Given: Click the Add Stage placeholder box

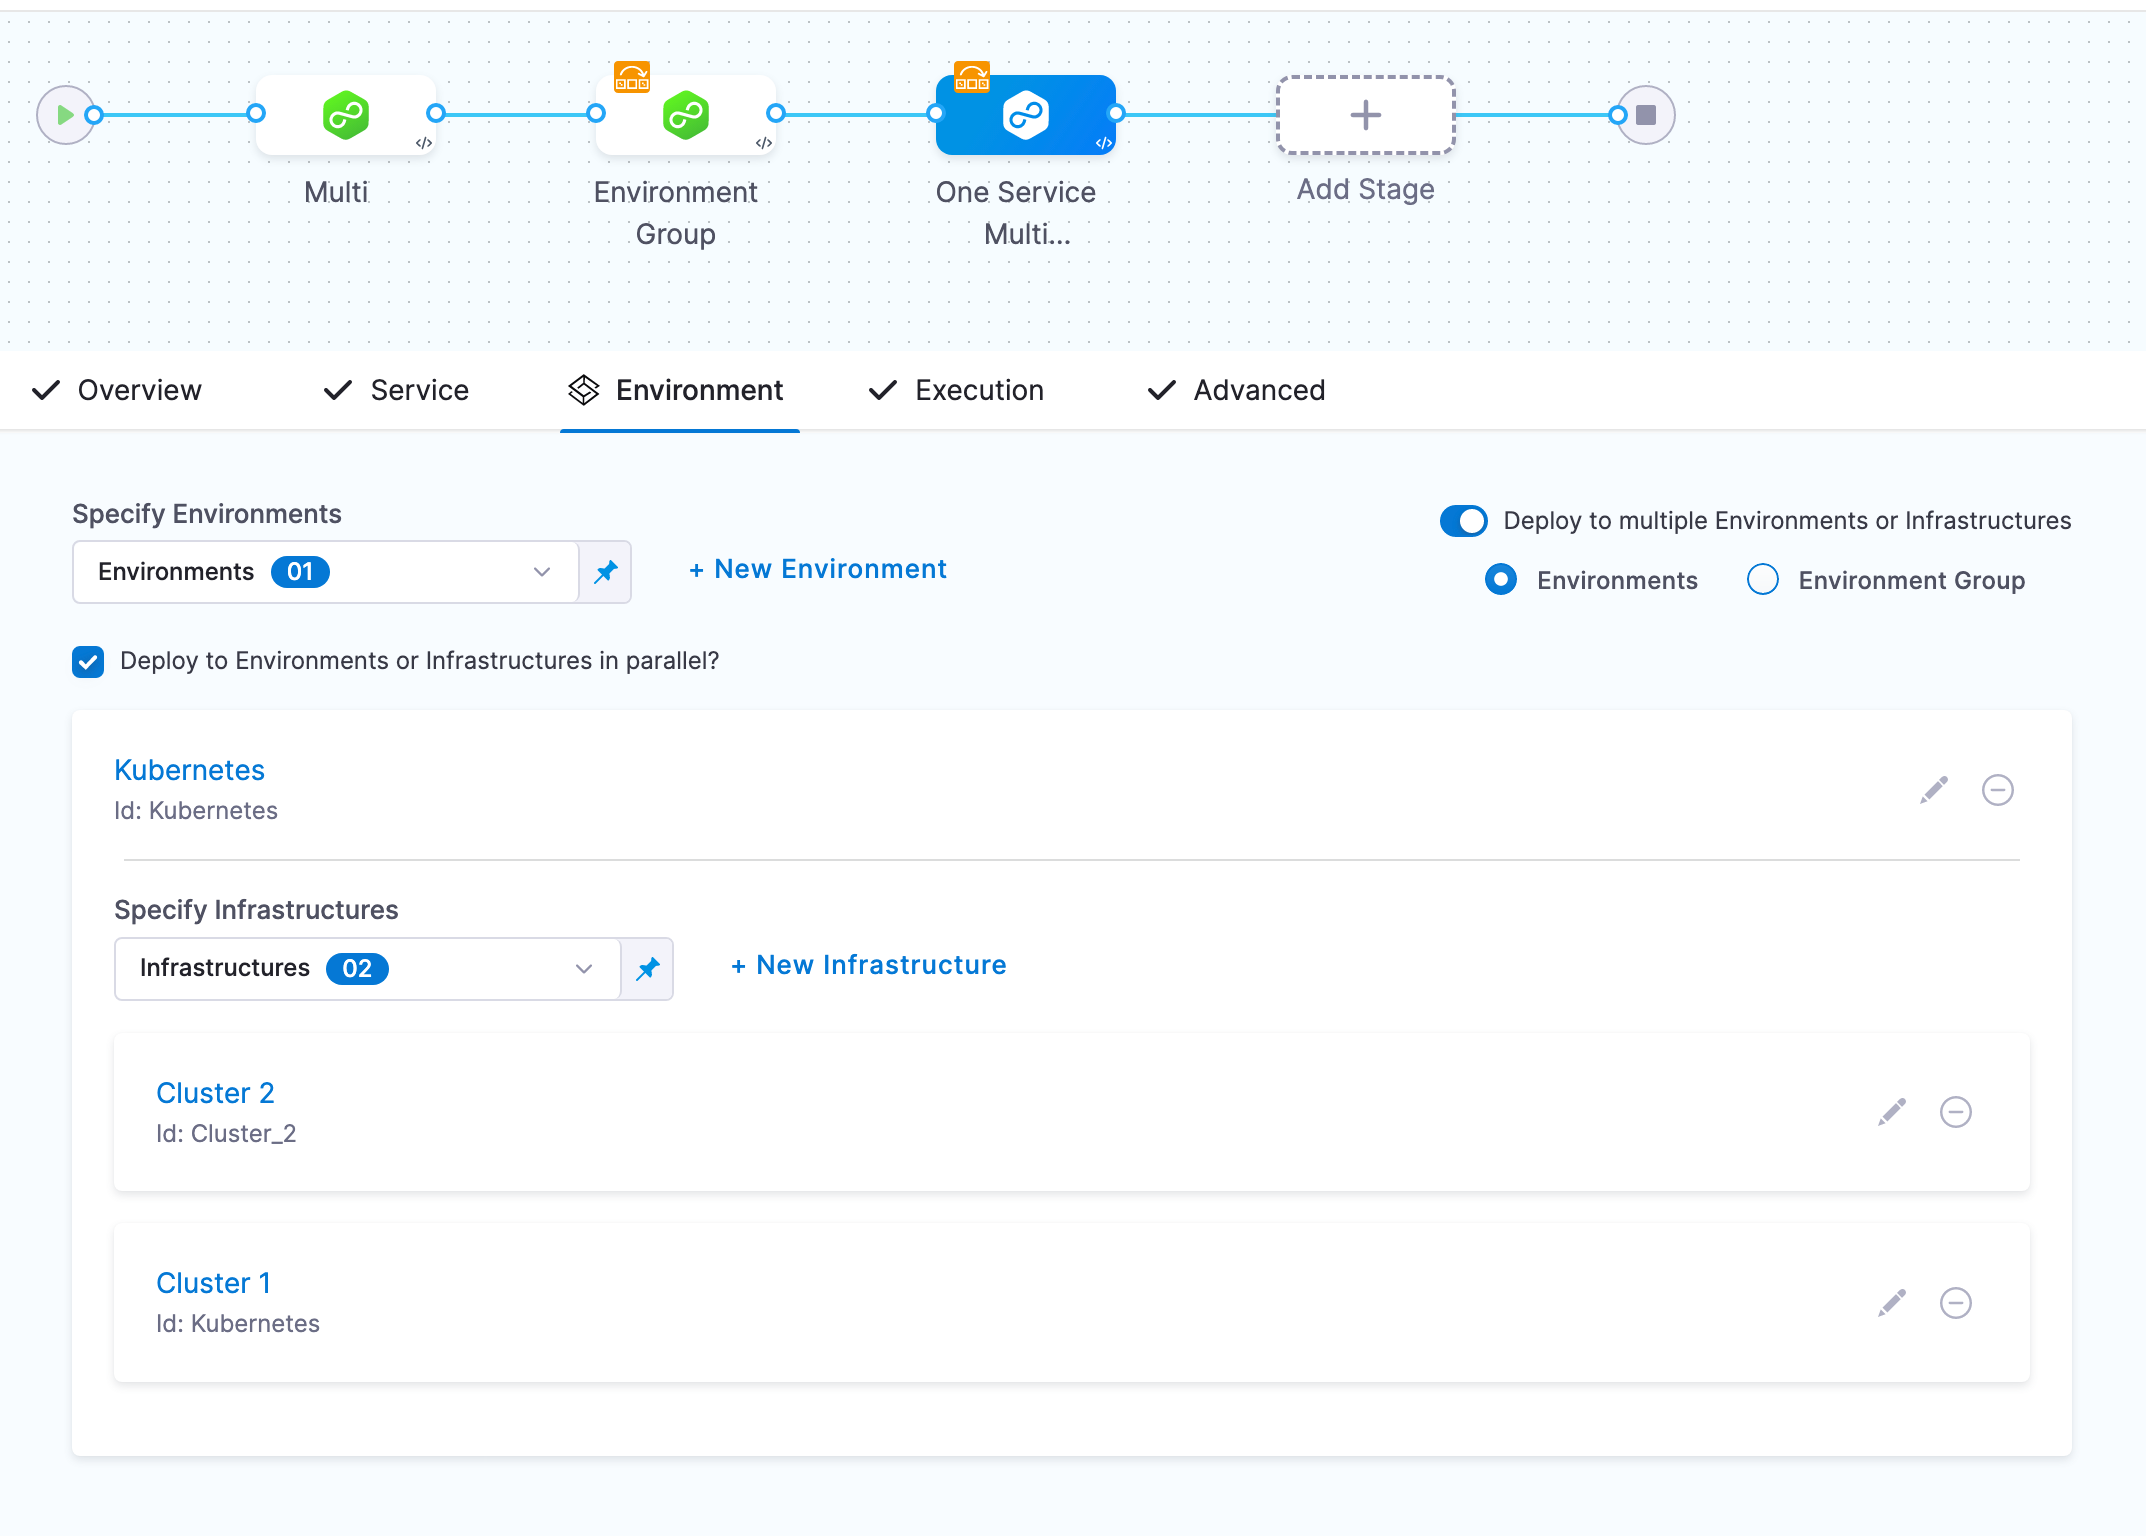Looking at the screenshot, I should (1365, 115).
